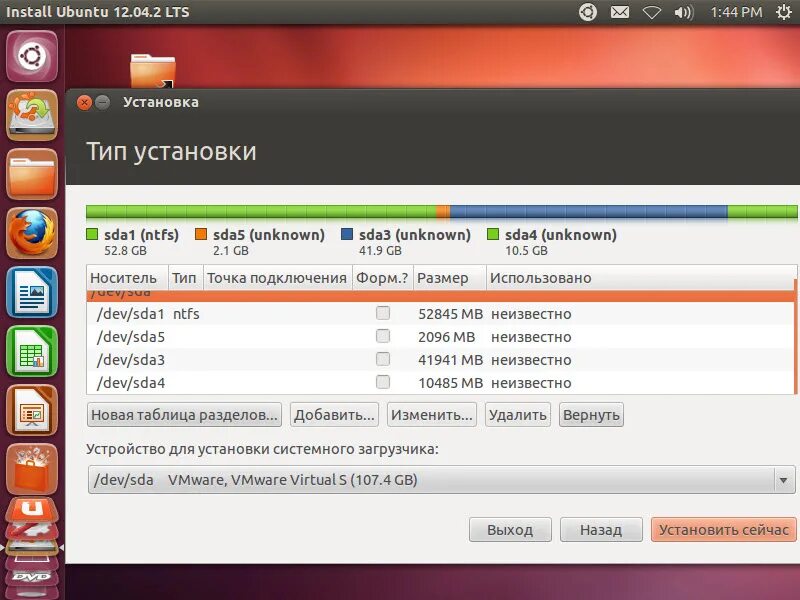This screenshot has width=800, height=600.
Task: Click Новая таблица разделов button
Action: (x=184, y=415)
